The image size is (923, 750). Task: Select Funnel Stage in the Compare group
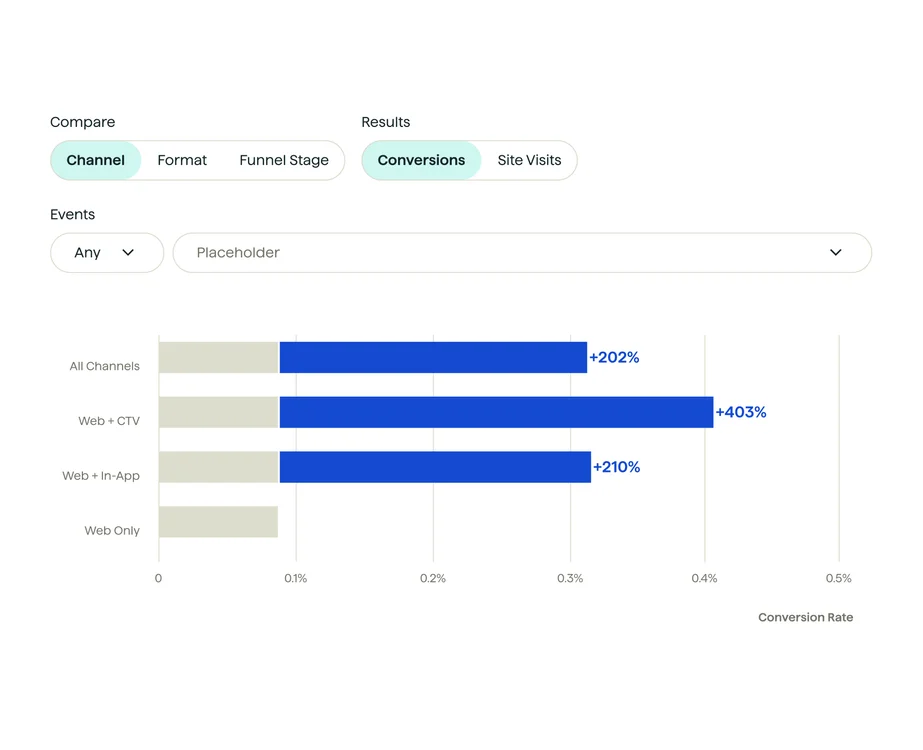coord(284,160)
